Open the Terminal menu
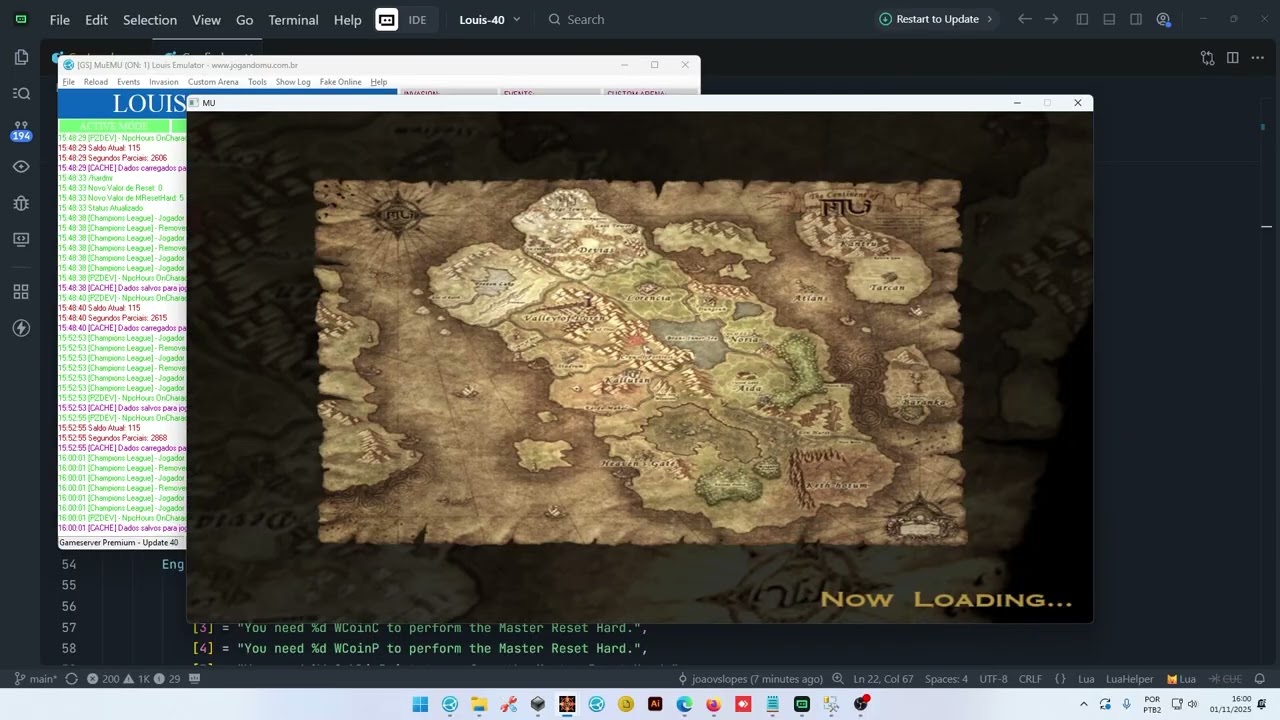This screenshot has width=1280, height=720. pos(293,19)
